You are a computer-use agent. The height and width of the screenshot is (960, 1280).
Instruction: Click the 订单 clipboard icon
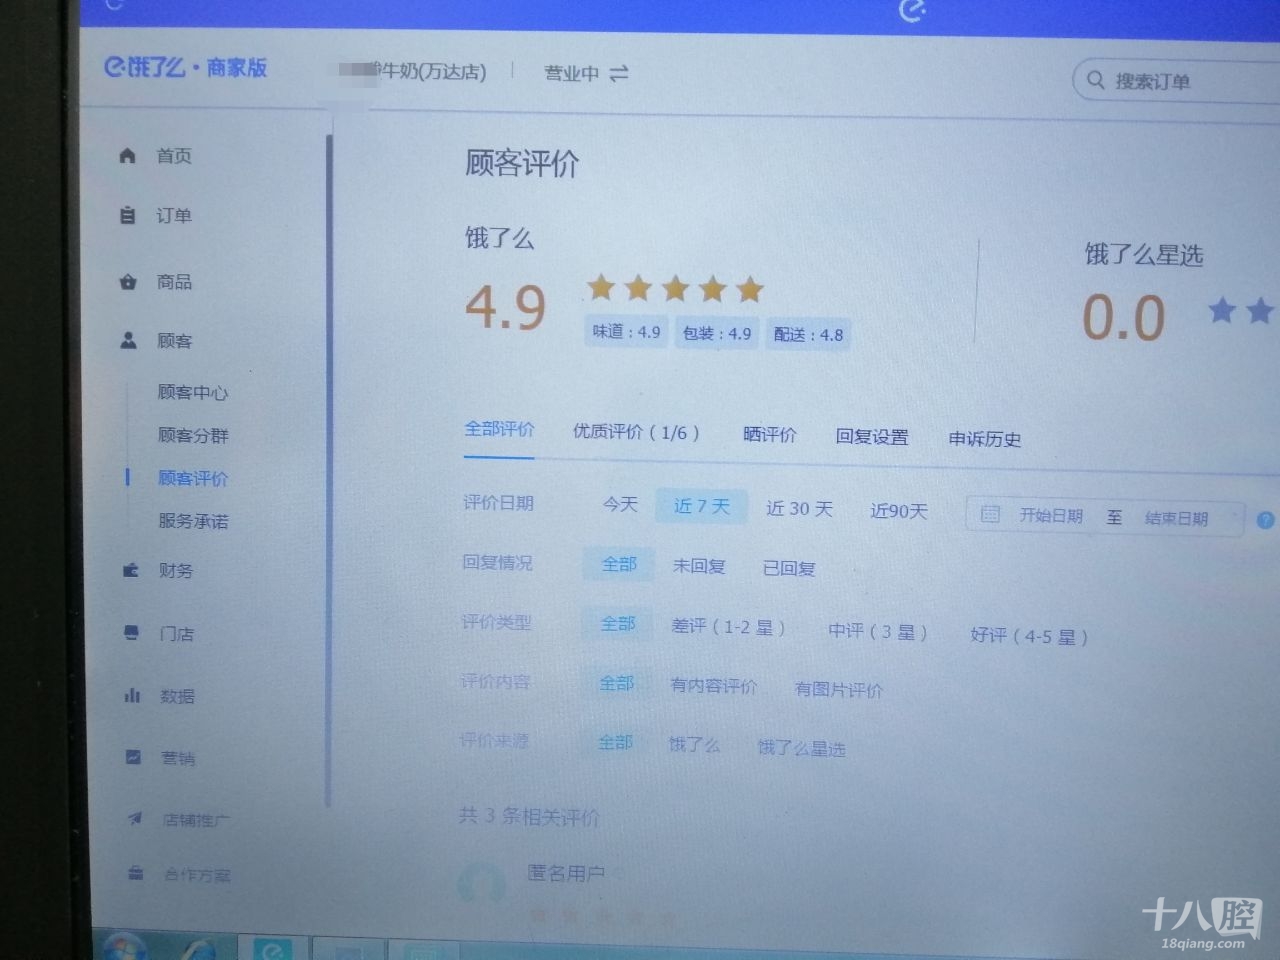pos(127,215)
